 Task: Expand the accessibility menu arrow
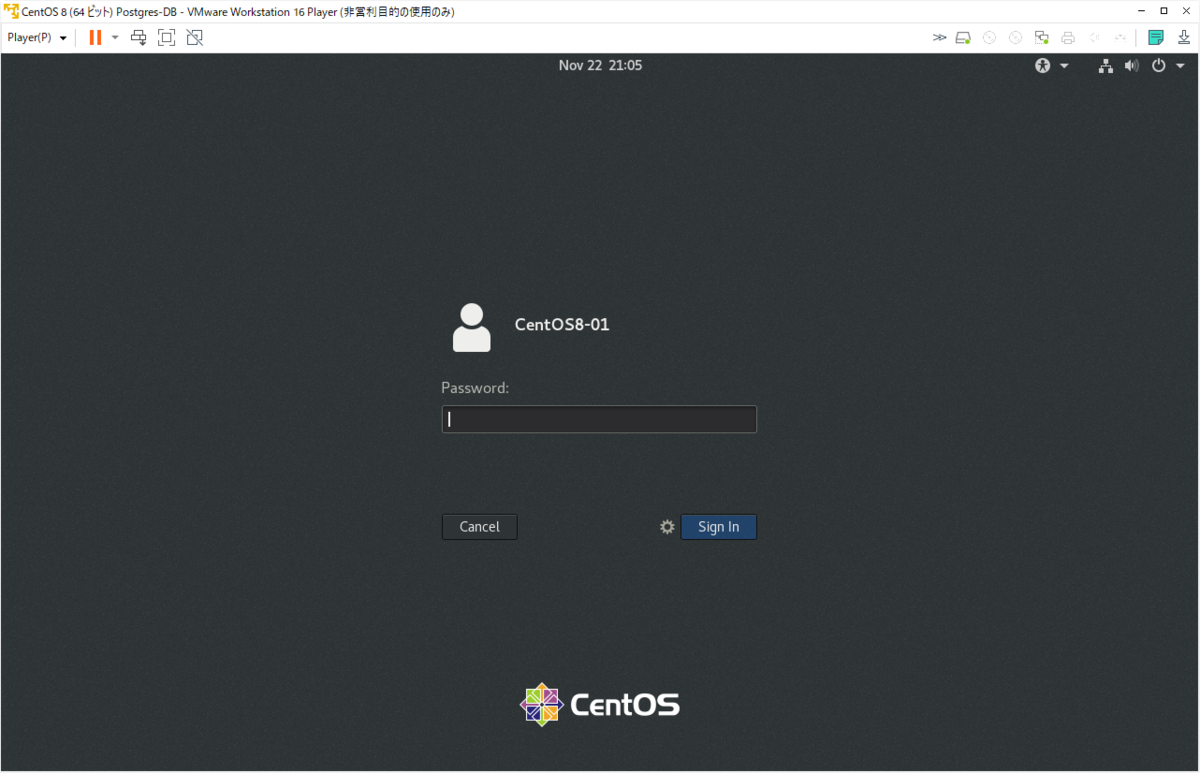(1064, 66)
